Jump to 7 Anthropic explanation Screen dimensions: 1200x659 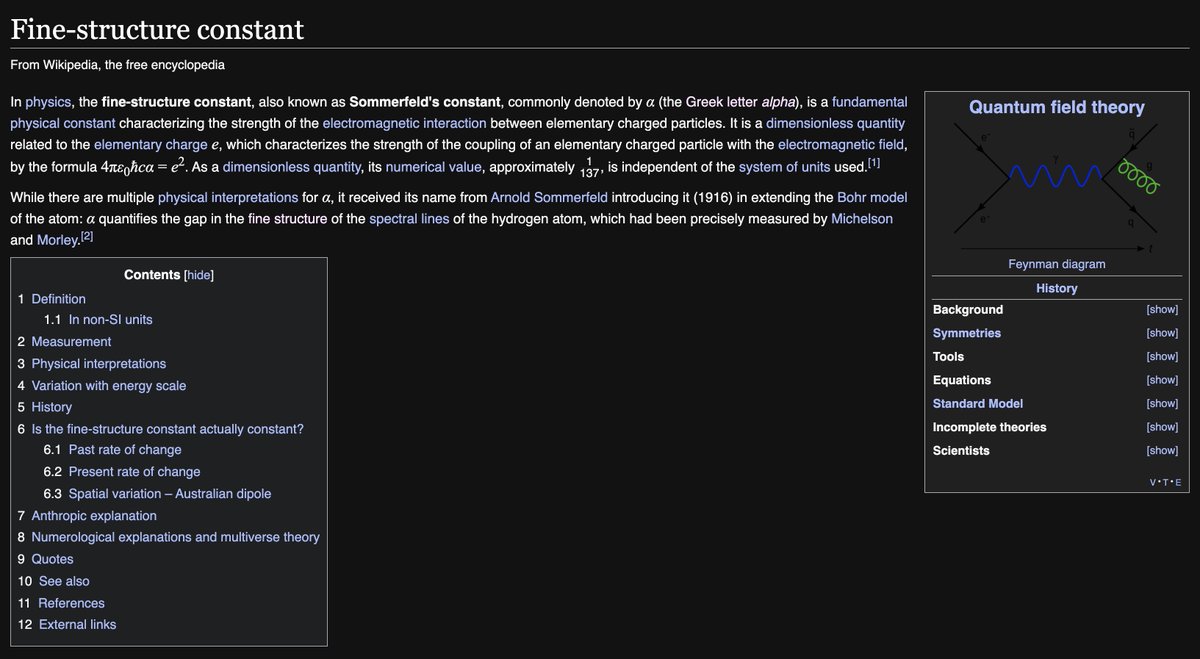87,516
